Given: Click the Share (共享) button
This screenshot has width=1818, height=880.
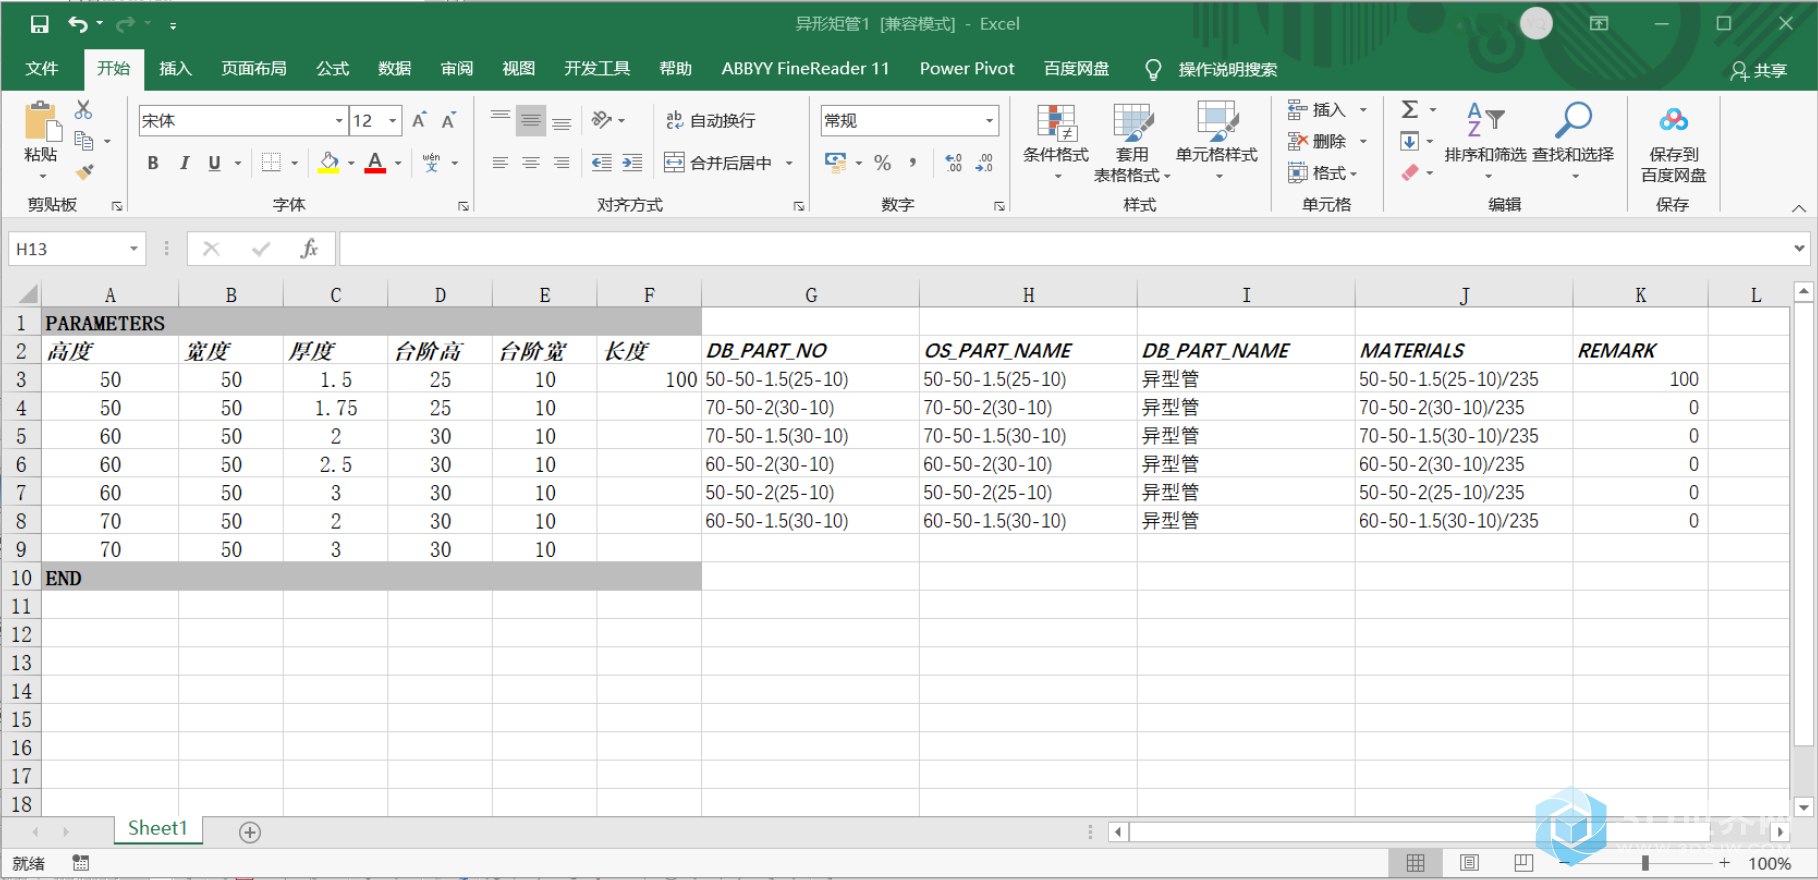Looking at the screenshot, I should coord(1758,70).
